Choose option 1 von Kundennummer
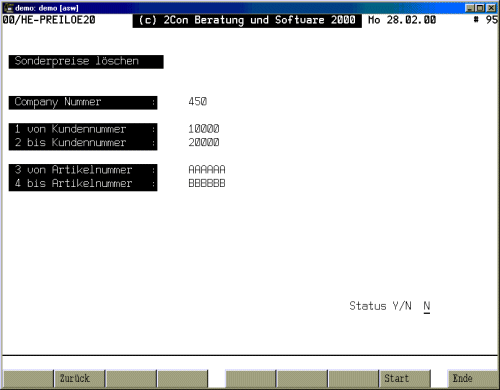The image size is (500, 390). click(x=83, y=130)
